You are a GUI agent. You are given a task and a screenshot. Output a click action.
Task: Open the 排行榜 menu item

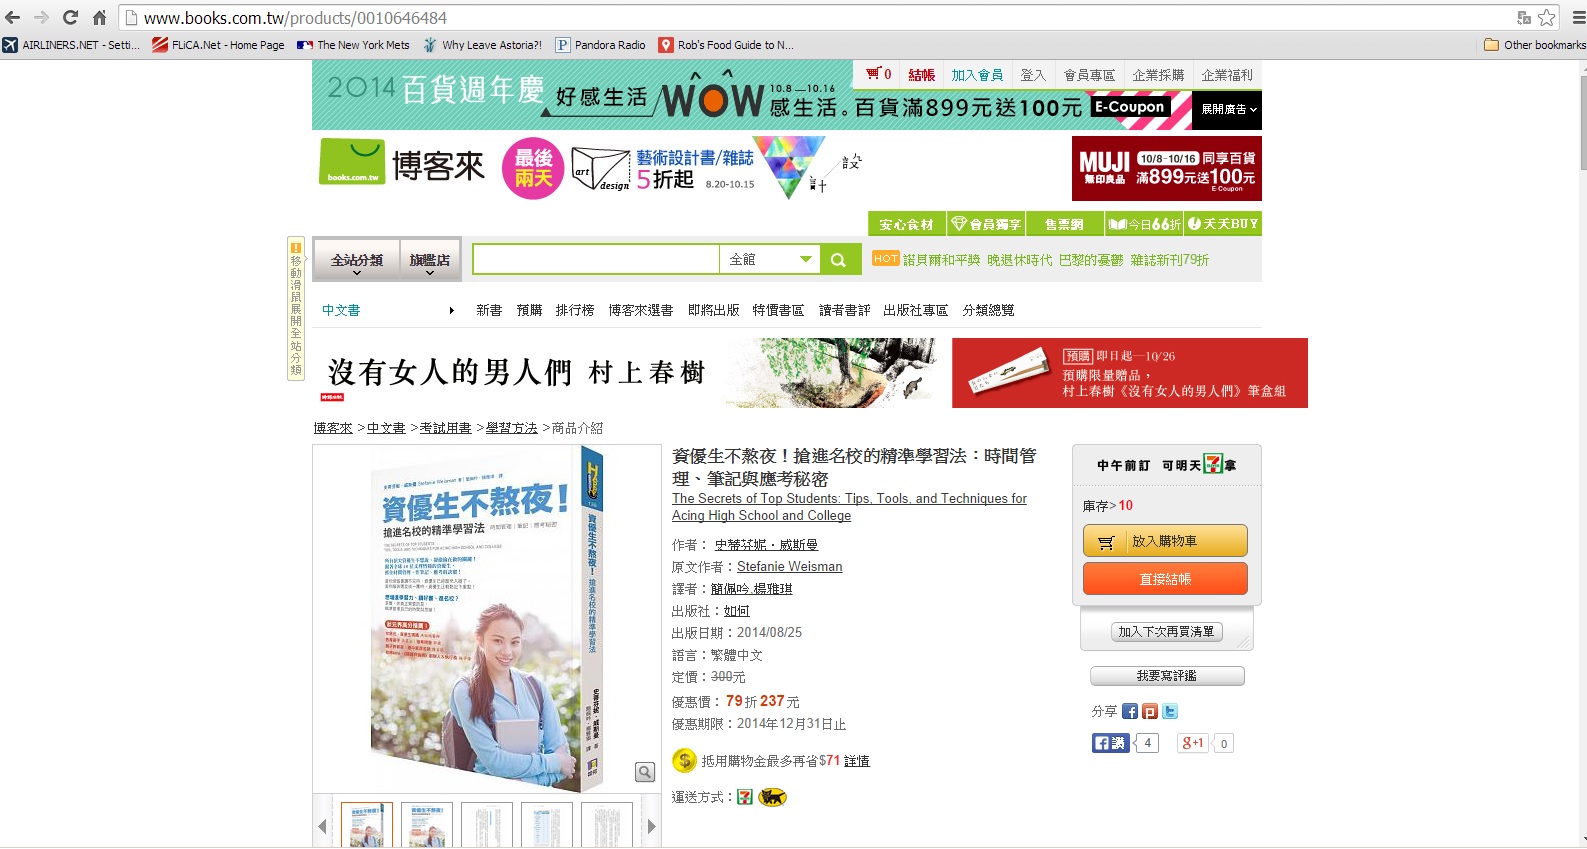(575, 311)
